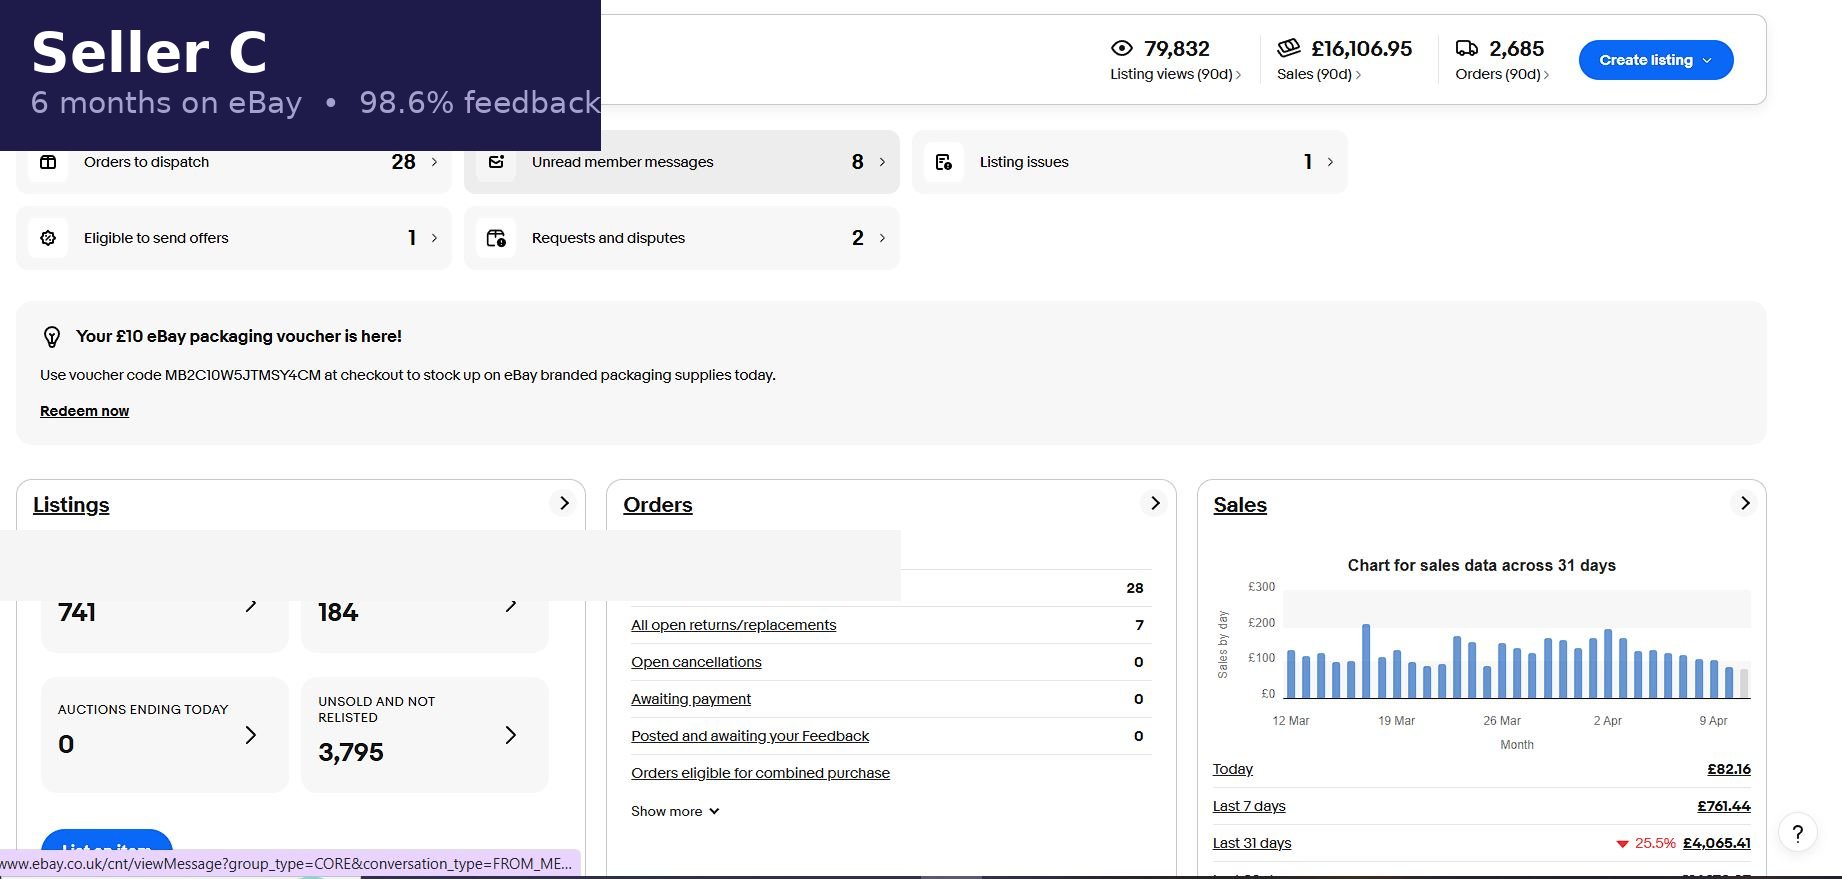Click the Listing issues document icon
Viewport: 1842px width, 879px height.
coord(944,162)
